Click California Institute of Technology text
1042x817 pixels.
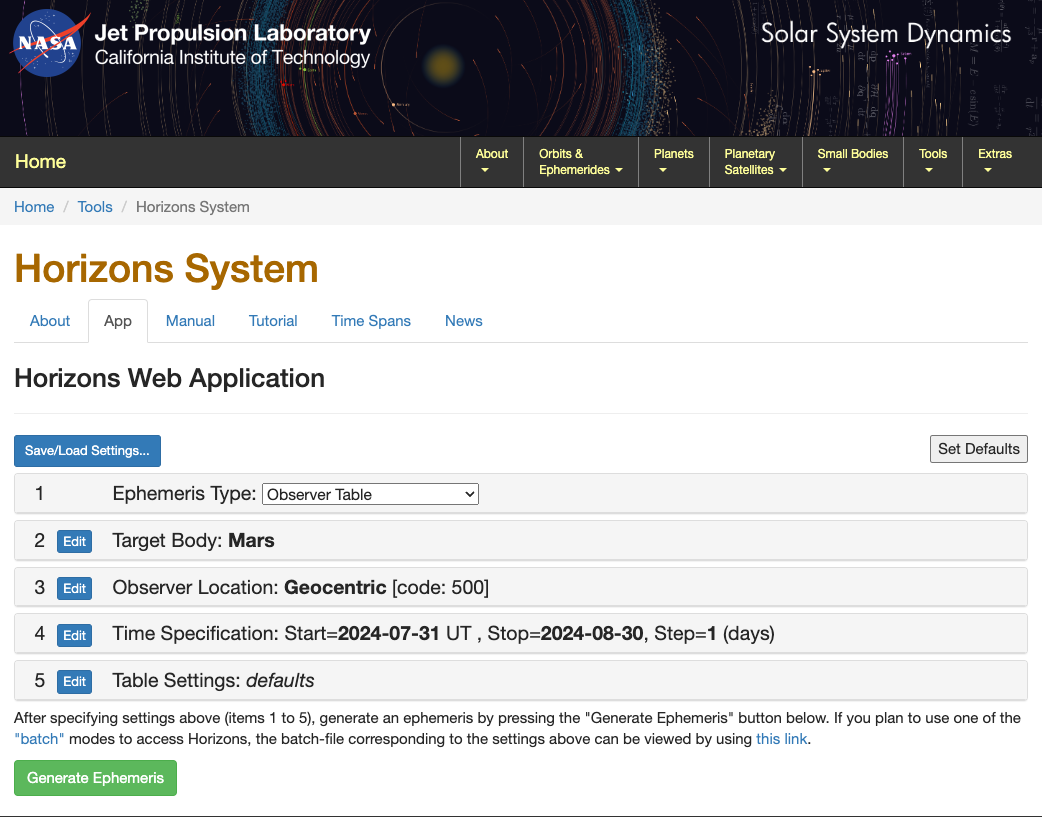(233, 58)
